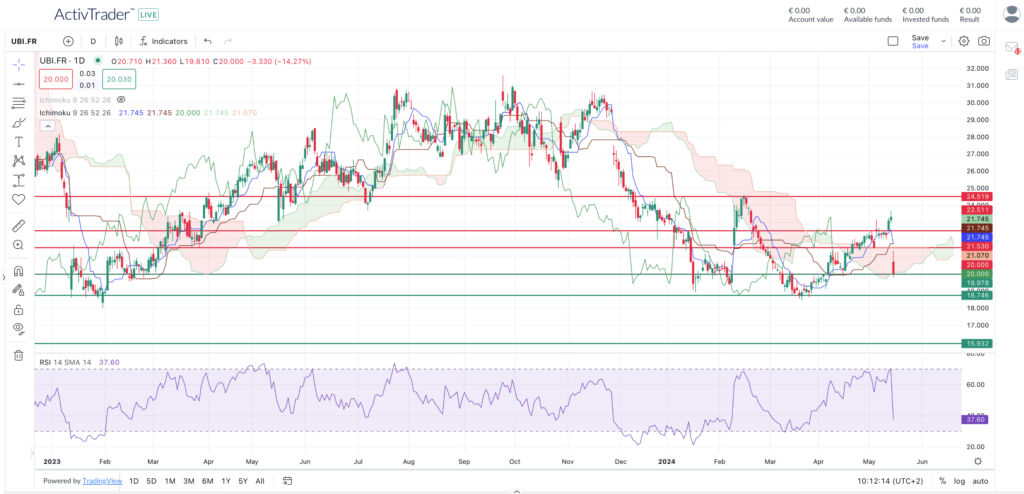Screen dimensions: 1024x494
Task: Add symbol with the plus compare icon
Action: point(68,41)
